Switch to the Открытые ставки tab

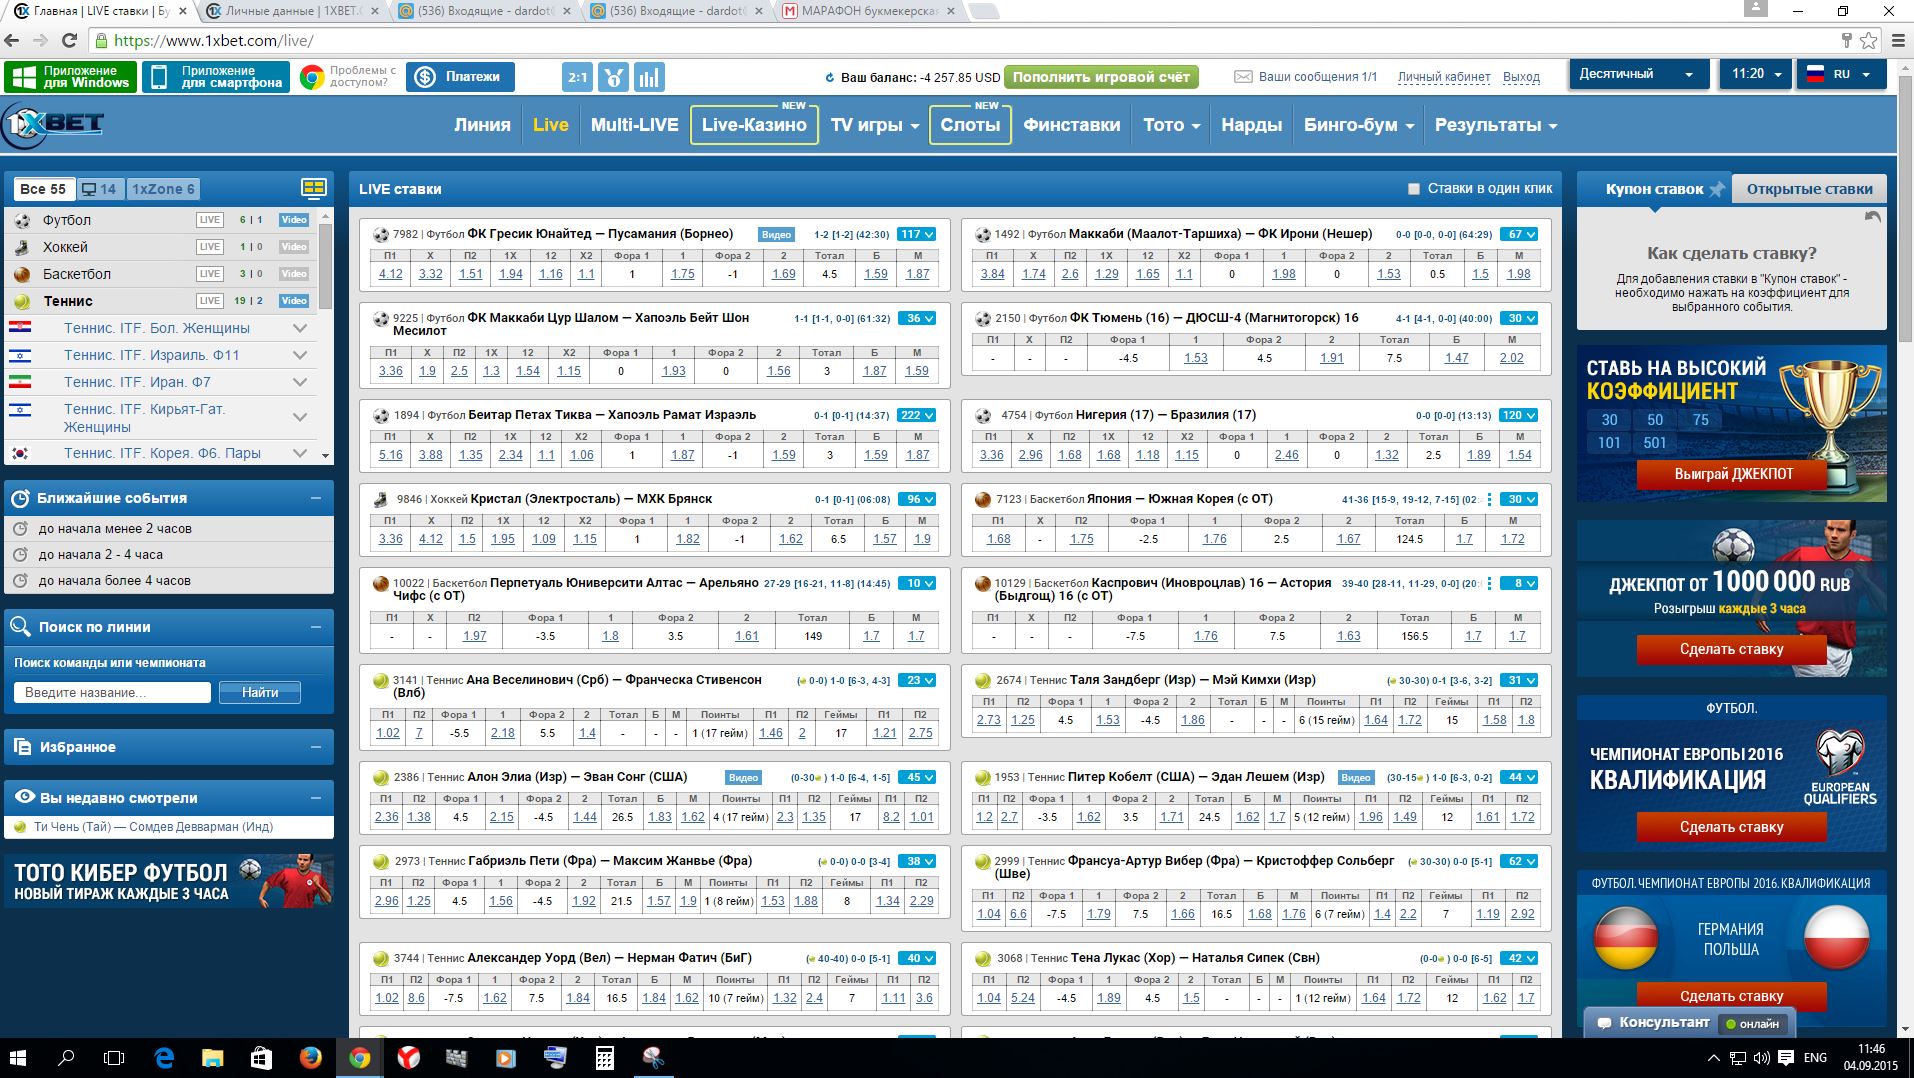coord(1809,189)
